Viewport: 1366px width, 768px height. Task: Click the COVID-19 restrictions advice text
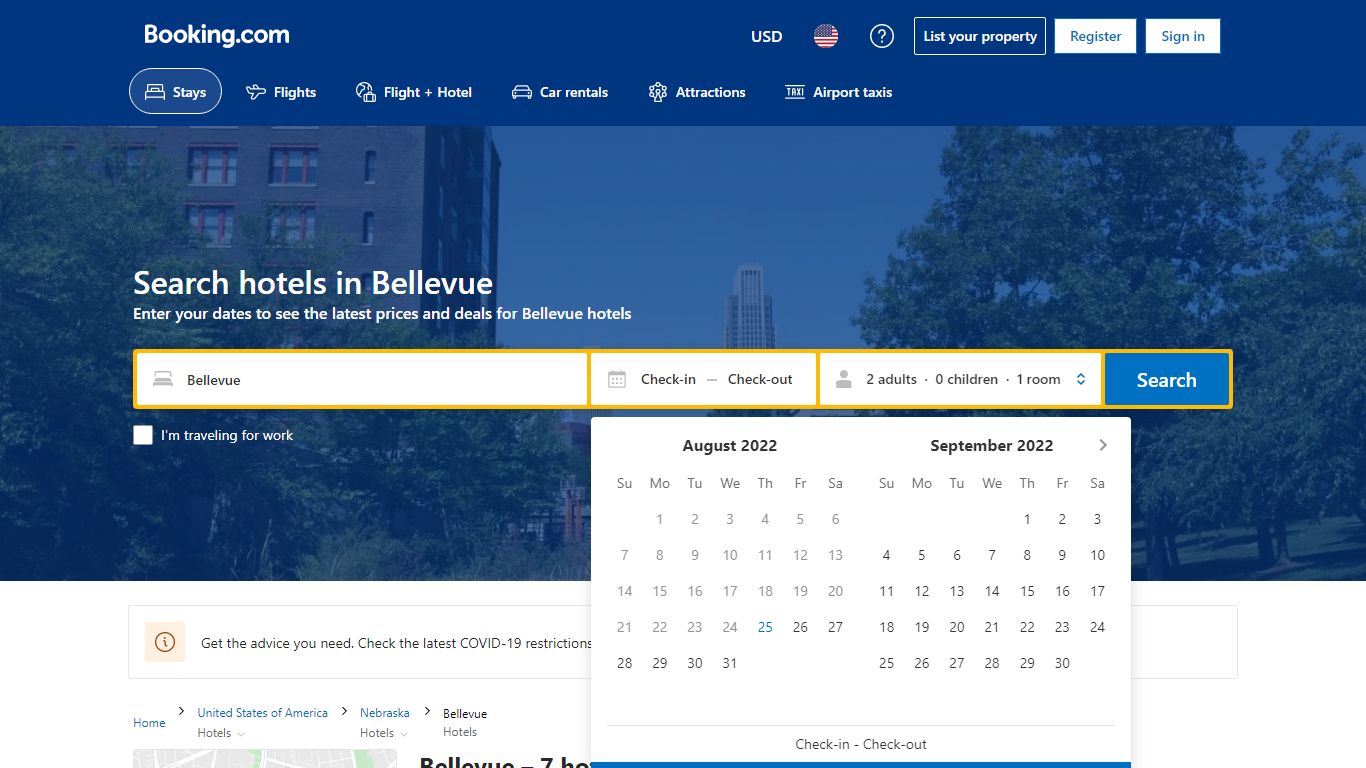point(396,643)
